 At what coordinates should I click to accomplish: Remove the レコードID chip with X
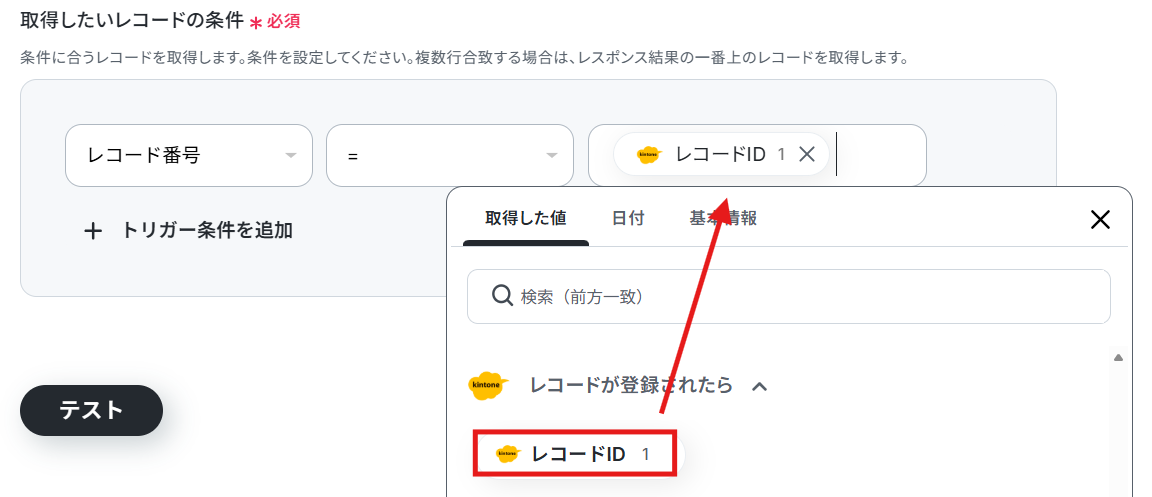click(807, 154)
